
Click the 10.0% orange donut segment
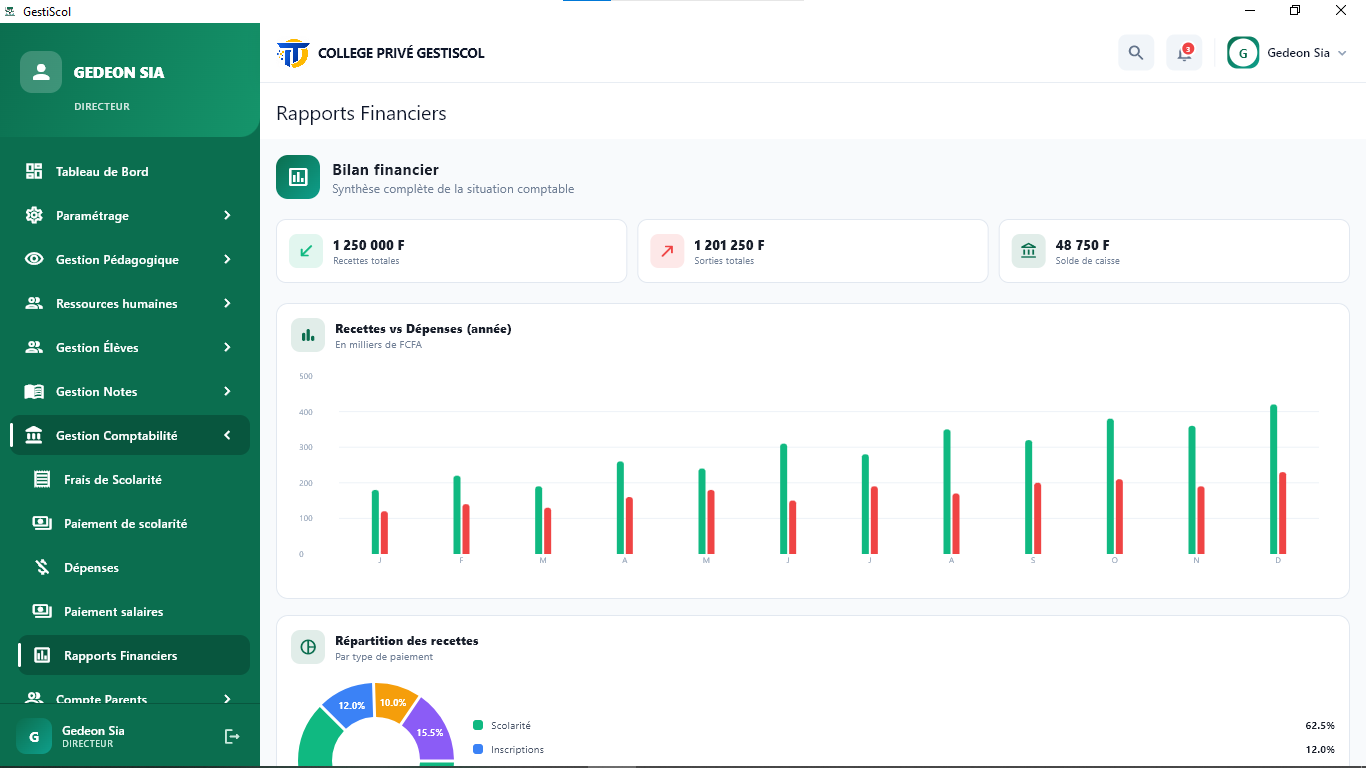tap(394, 701)
